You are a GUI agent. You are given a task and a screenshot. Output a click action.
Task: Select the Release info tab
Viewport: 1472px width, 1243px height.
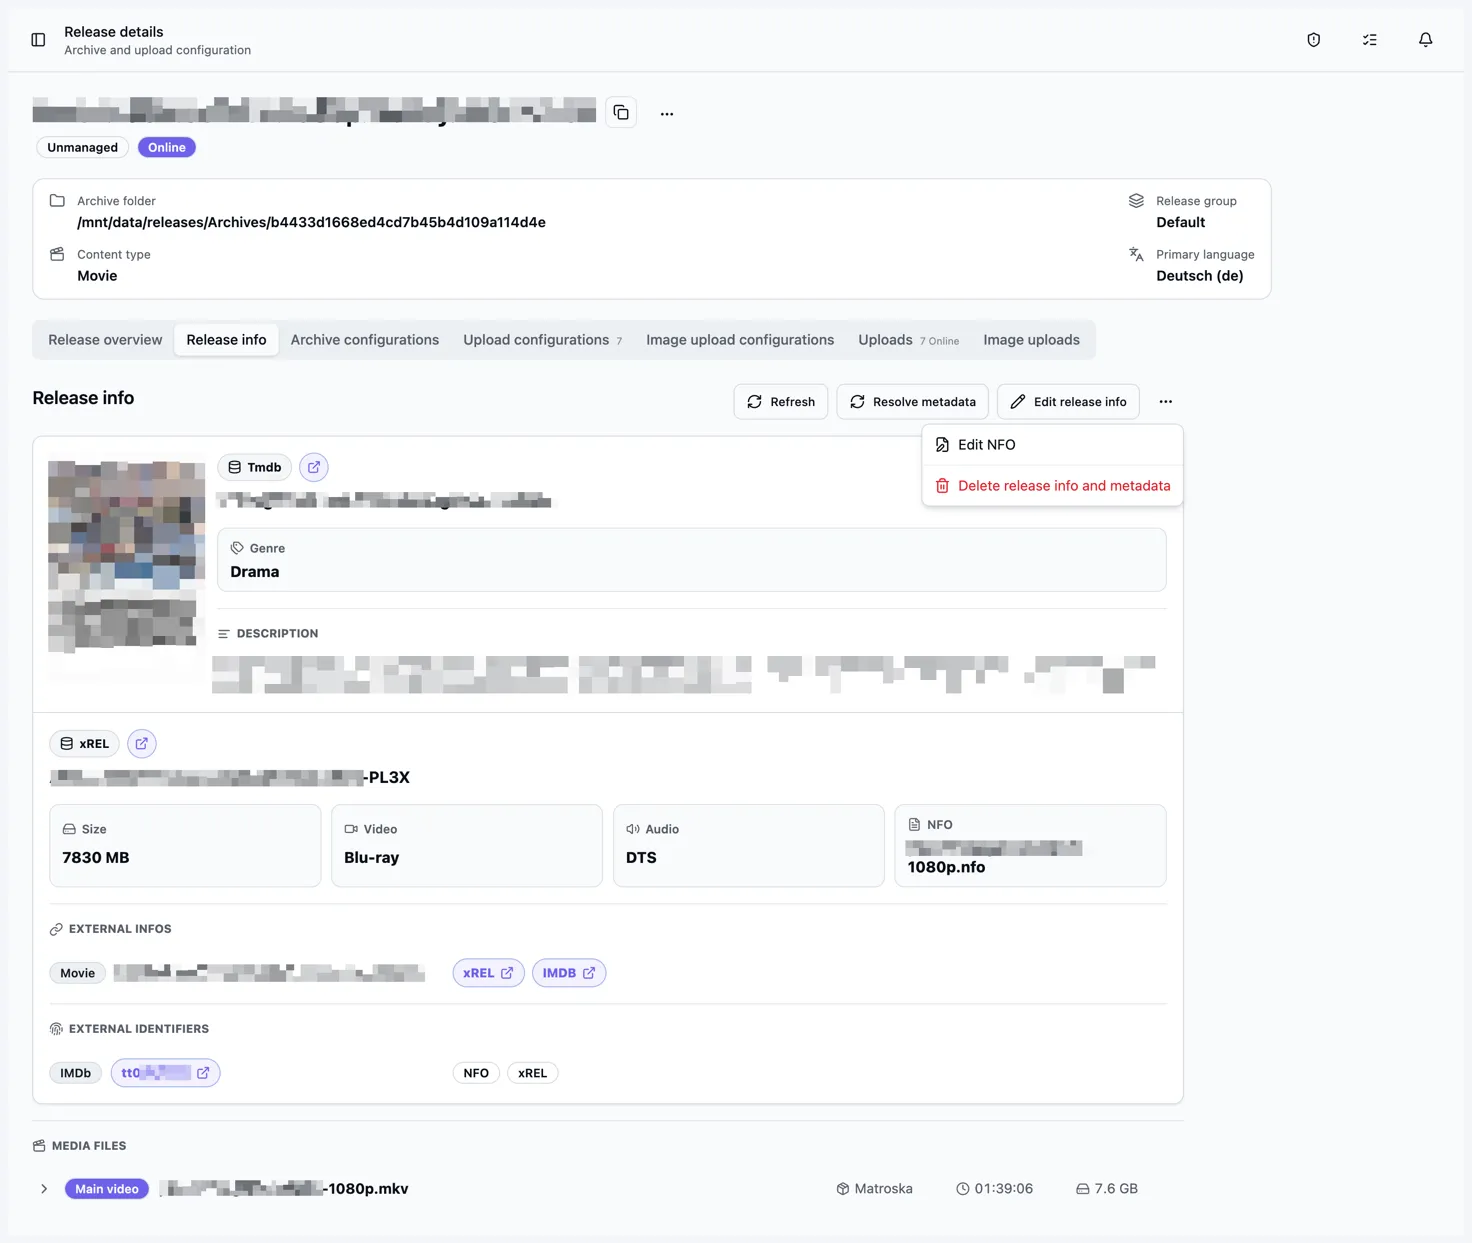[x=226, y=340]
